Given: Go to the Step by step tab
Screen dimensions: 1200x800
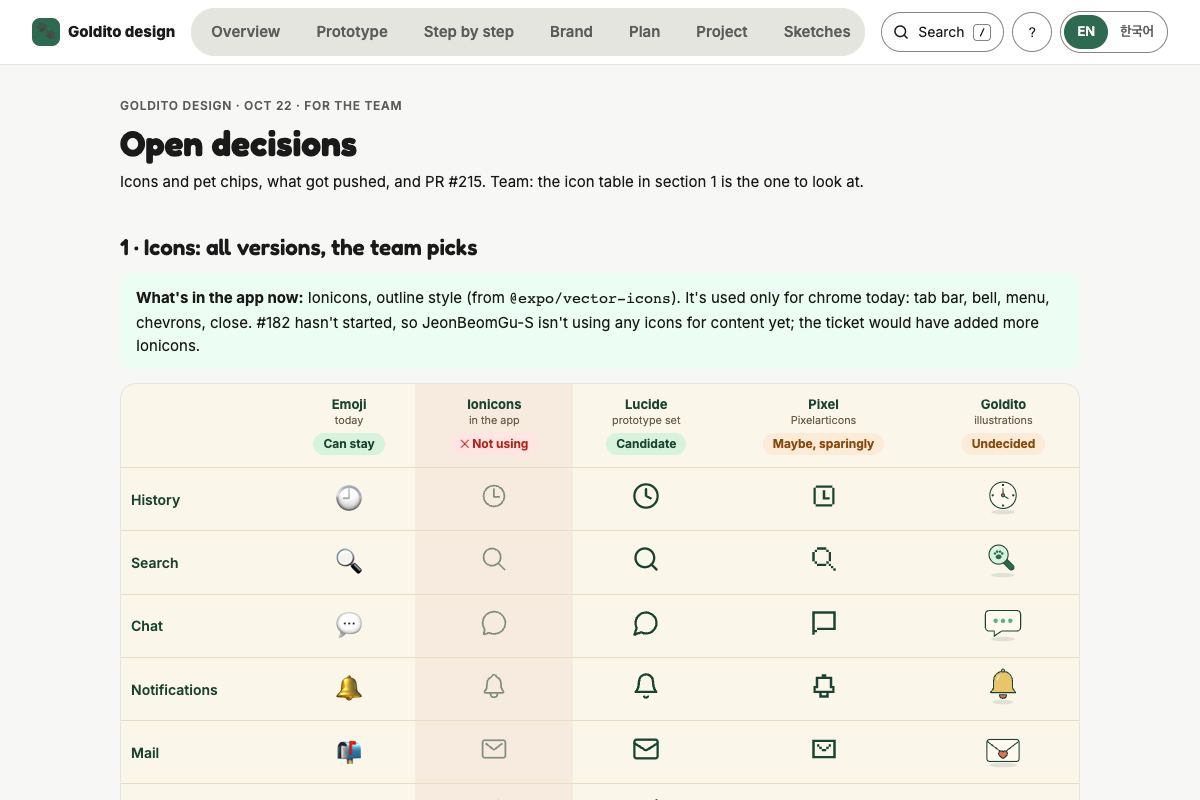Looking at the screenshot, I should [469, 32].
